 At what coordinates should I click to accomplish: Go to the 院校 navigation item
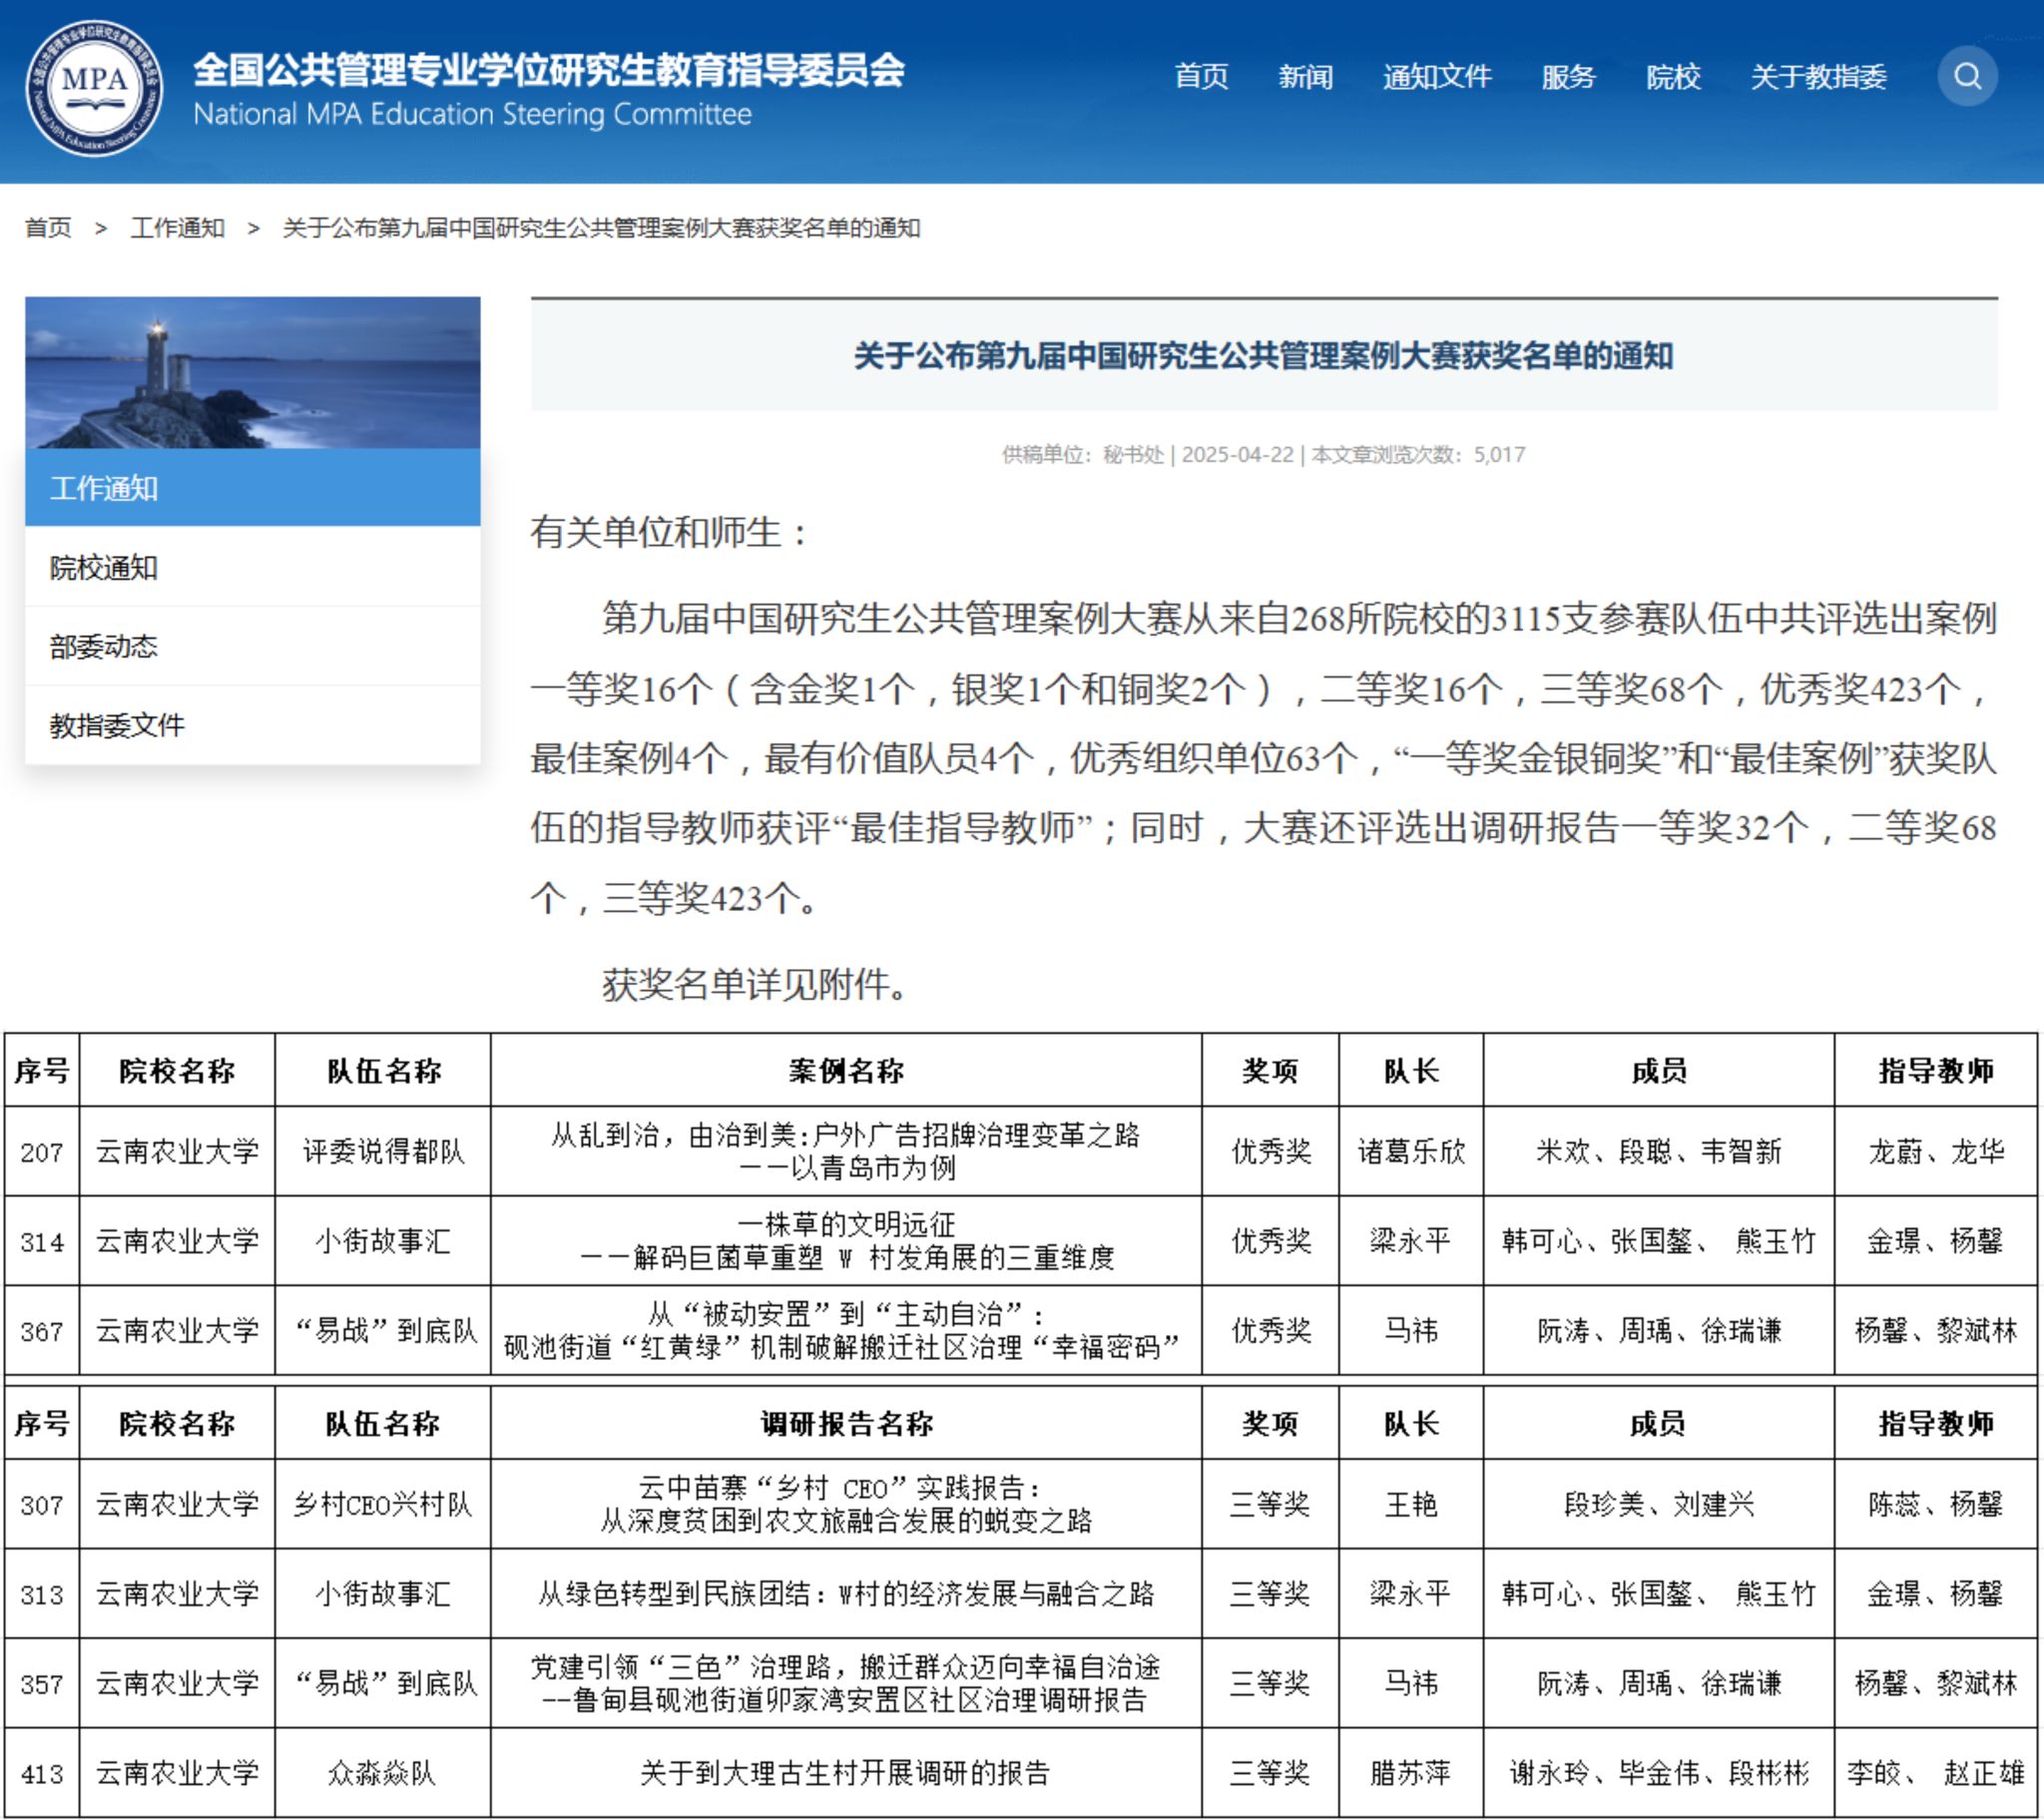1672,77
